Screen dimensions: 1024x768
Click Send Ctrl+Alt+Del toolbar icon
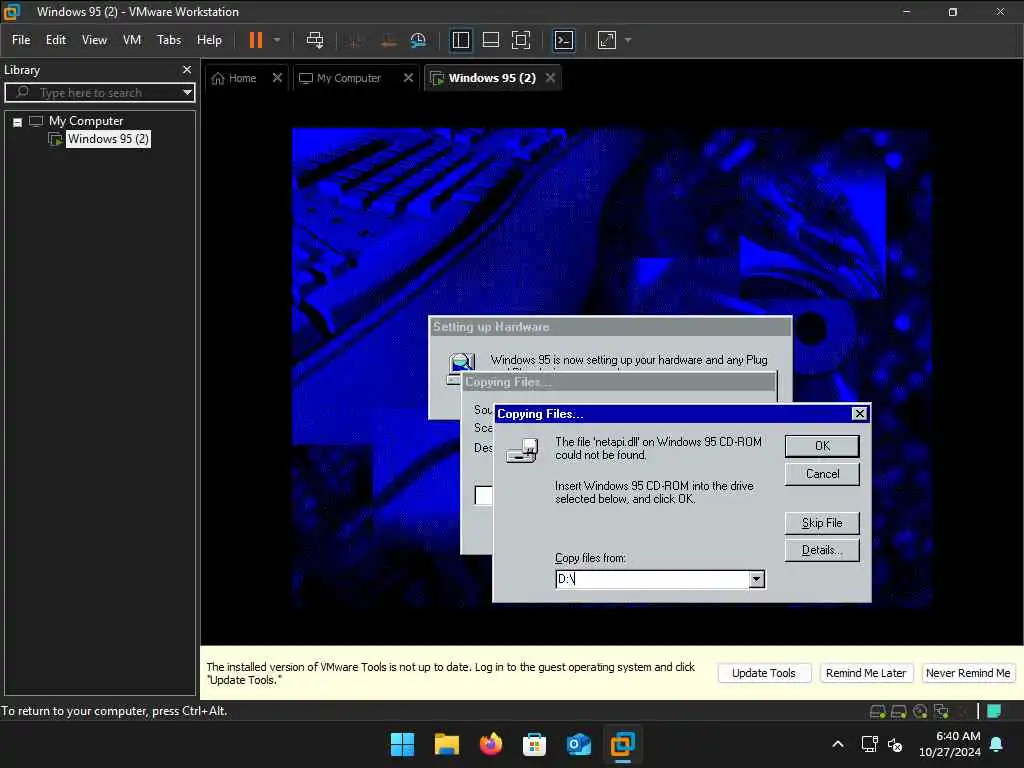pyautogui.click(x=315, y=40)
